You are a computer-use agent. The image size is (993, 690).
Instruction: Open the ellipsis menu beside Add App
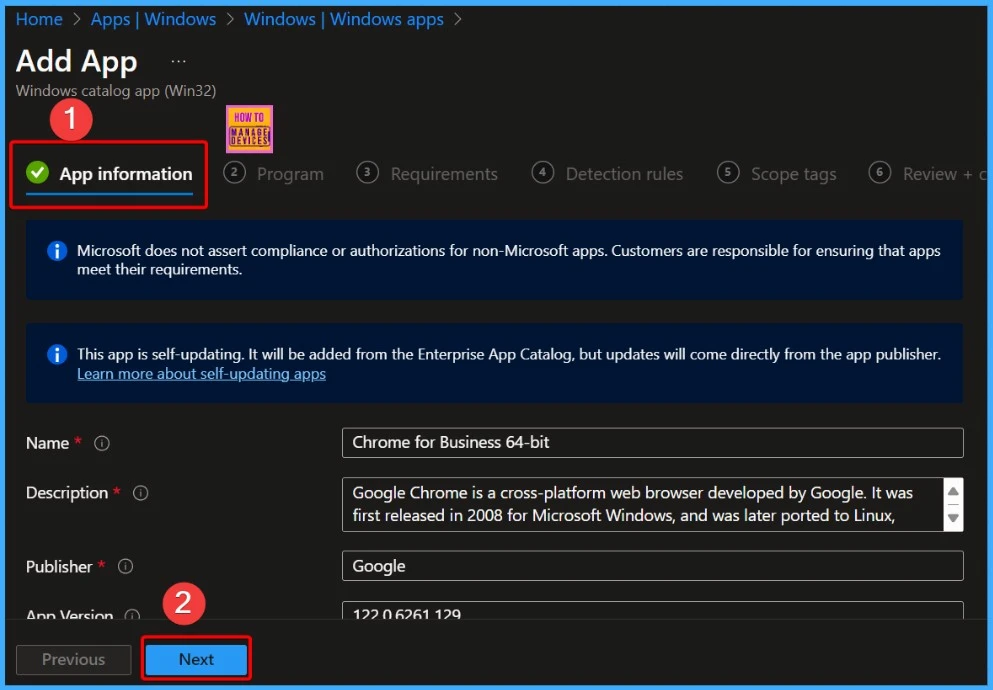point(179,61)
